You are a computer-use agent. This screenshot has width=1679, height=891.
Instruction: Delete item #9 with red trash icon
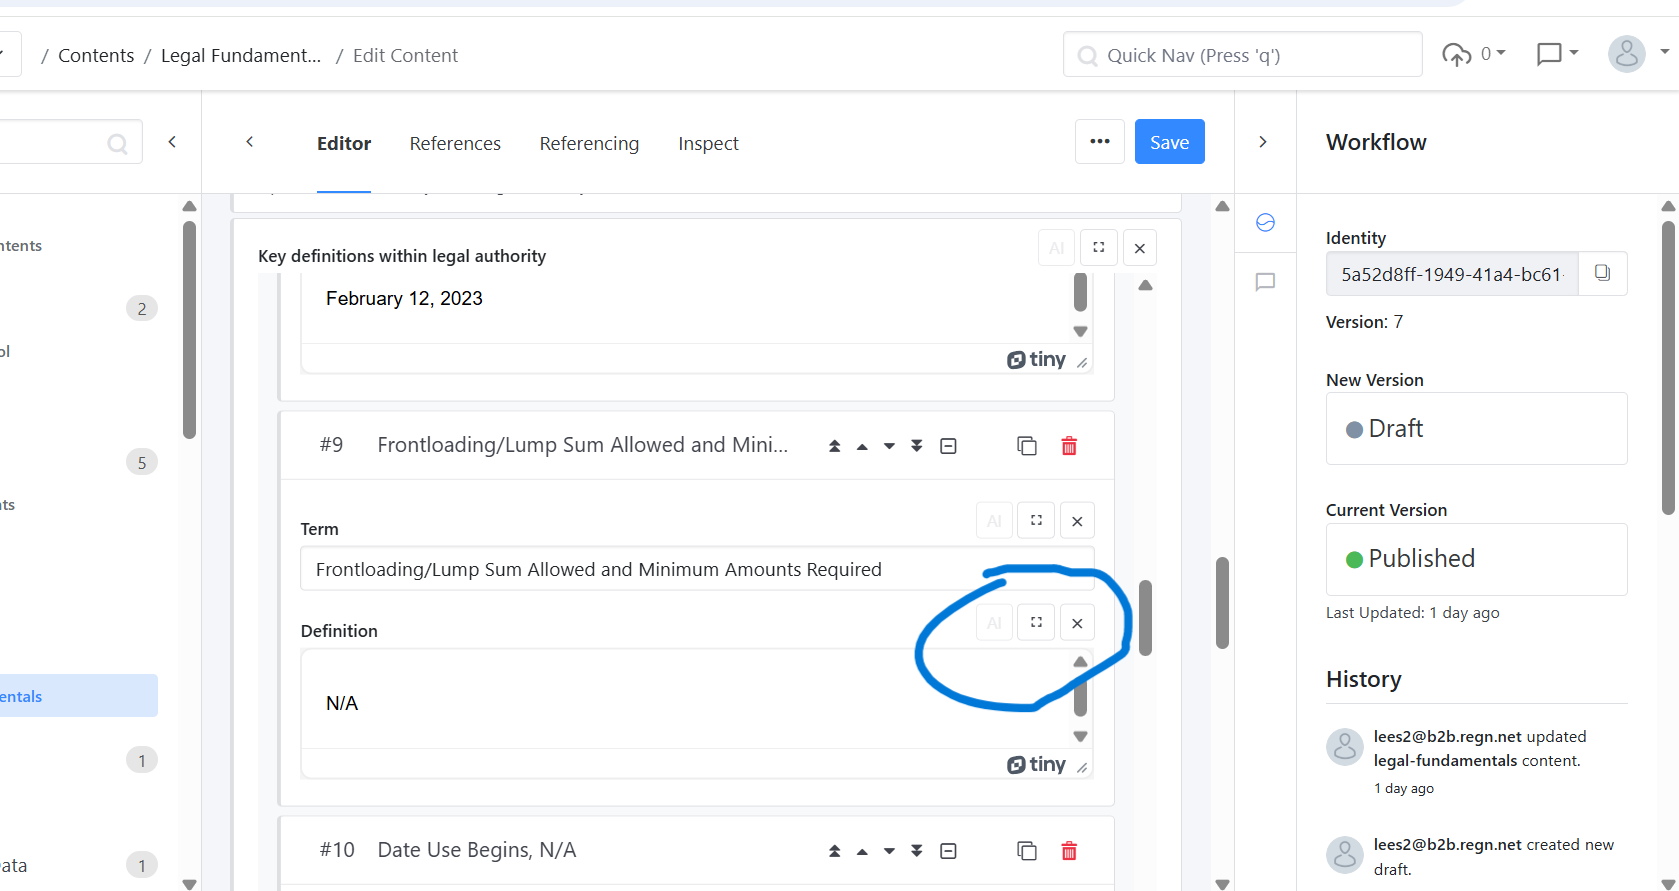pyautogui.click(x=1068, y=446)
